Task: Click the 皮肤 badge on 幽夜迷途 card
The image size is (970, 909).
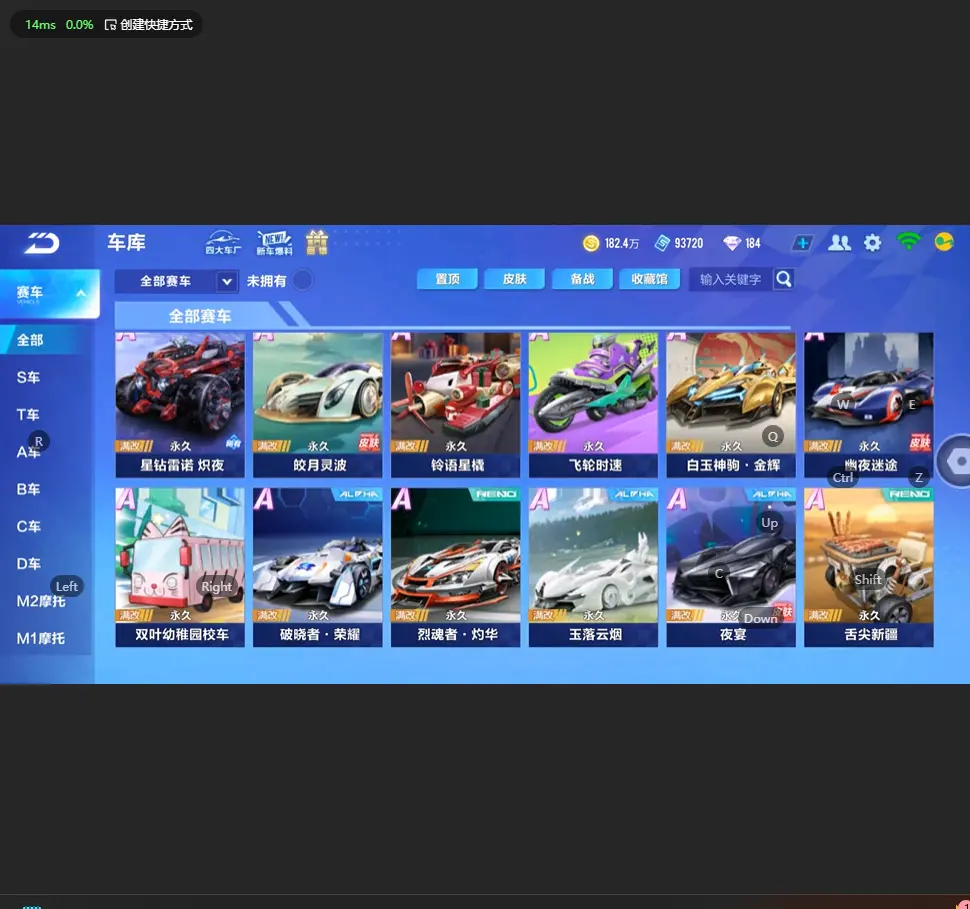Action: [x=920, y=442]
